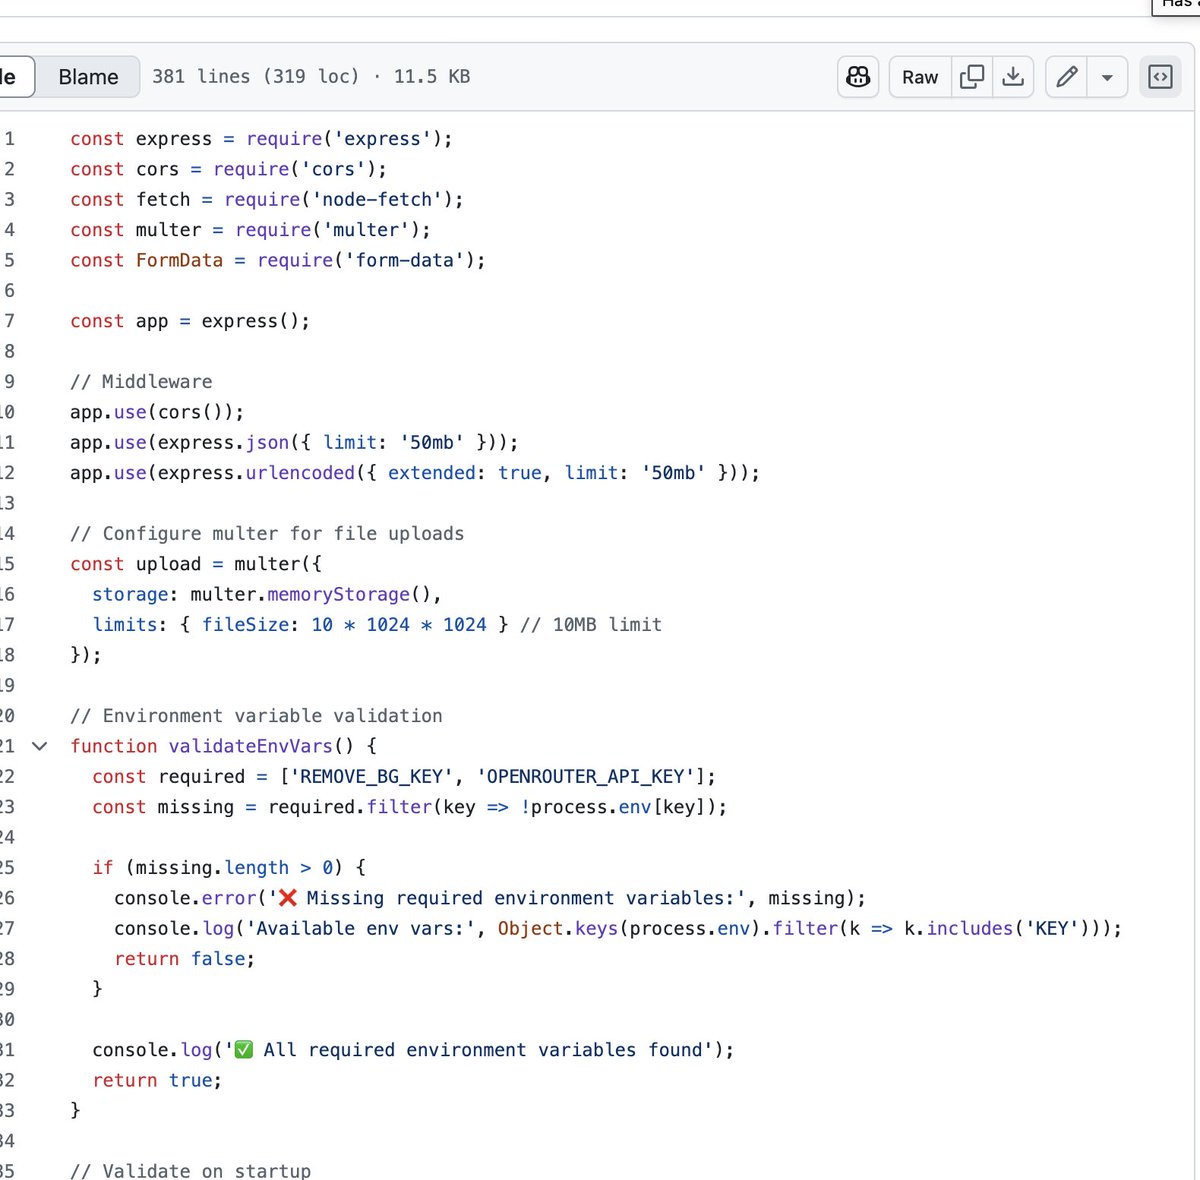Select line number 1
The width and height of the screenshot is (1200, 1180).
(x=10, y=138)
